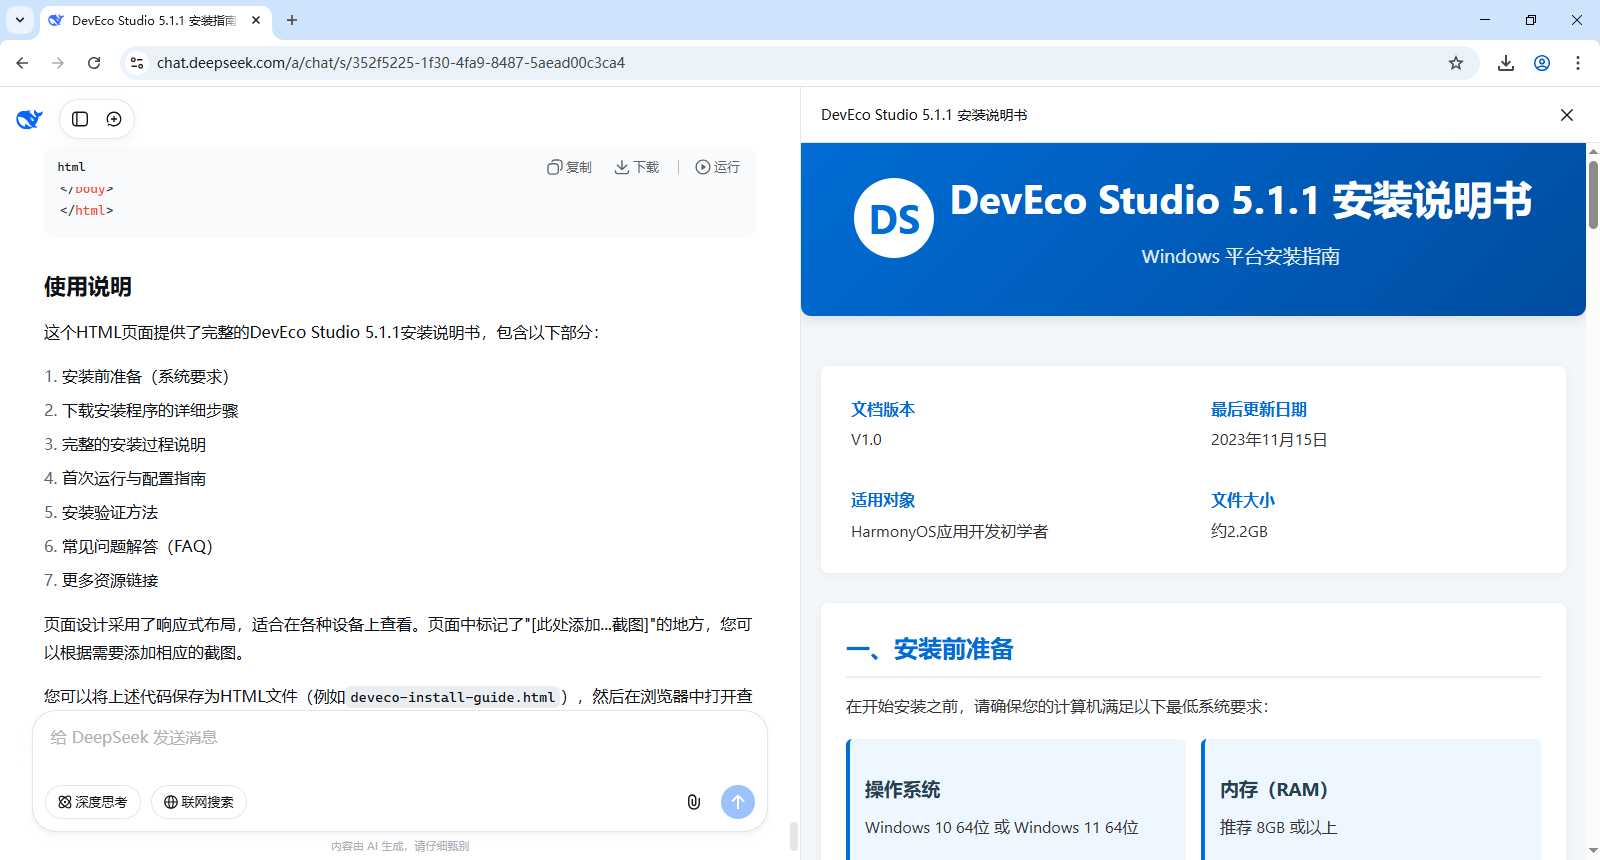Click list item 更多资源链接
This screenshot has width=1600, height=860.
click(110, 581)
